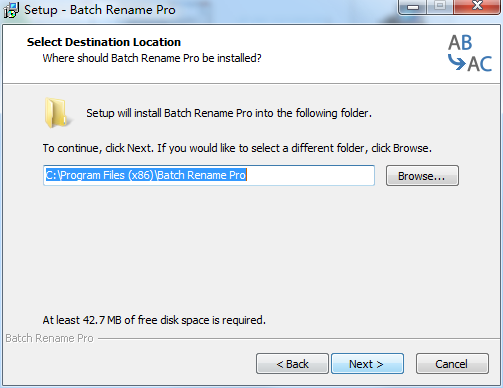Click the blue curved arrow in the logo
The height and width of the screenshot is (388, 503).
[456, 62]
